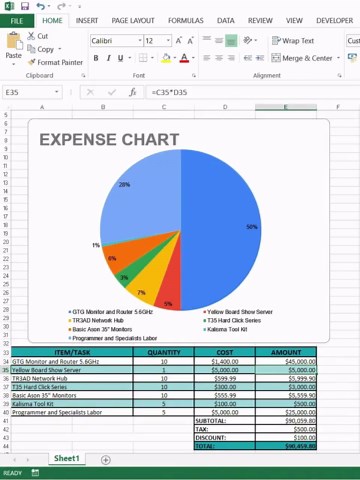The width and height of the screenshot is (360, 480).
Task: Click Decrease Indent icon
Action: pyautogui.click(x=248, y=58)
